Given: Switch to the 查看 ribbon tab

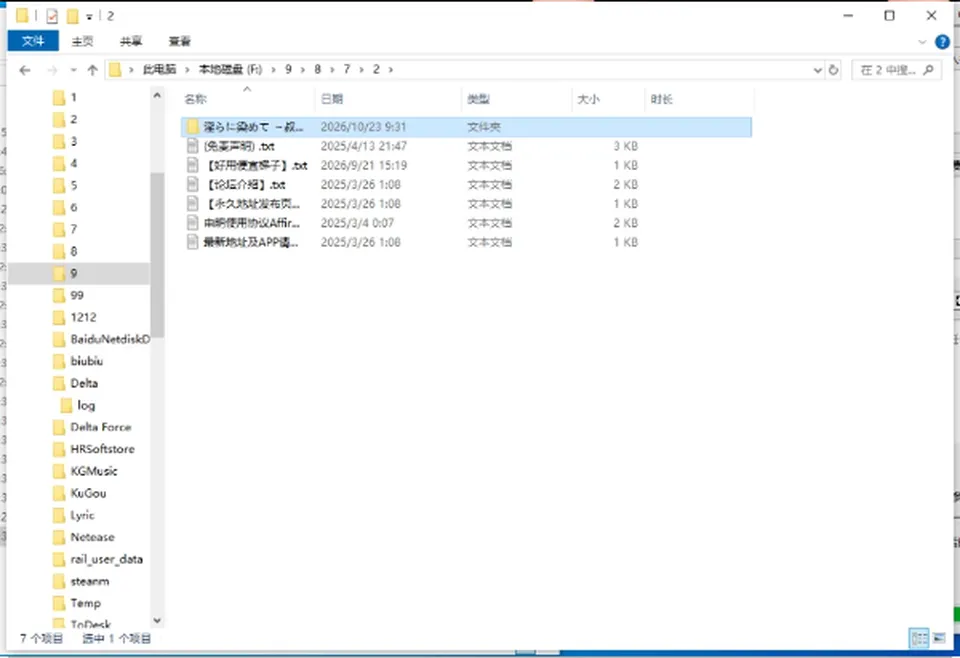Looking at the screenshot, I should point(179,41).
